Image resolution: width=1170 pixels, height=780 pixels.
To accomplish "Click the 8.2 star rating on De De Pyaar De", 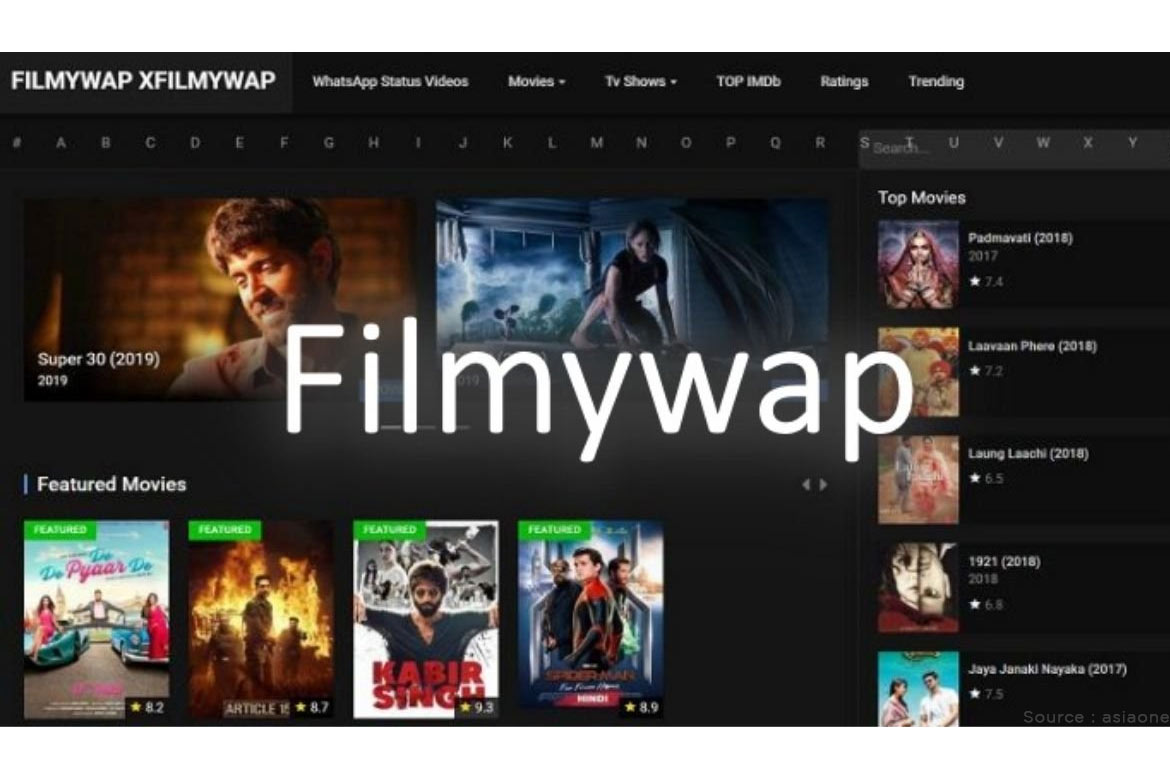I will point(147,707).
